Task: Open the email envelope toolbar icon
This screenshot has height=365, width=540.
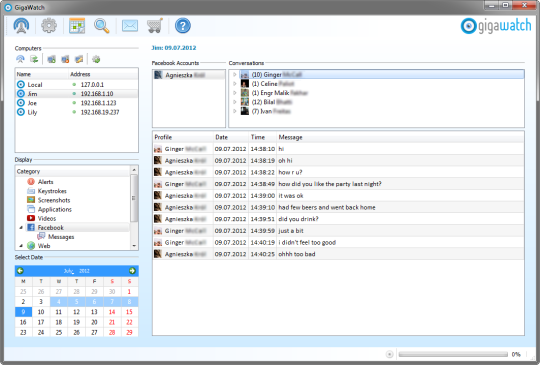Action: coord(130,25)
